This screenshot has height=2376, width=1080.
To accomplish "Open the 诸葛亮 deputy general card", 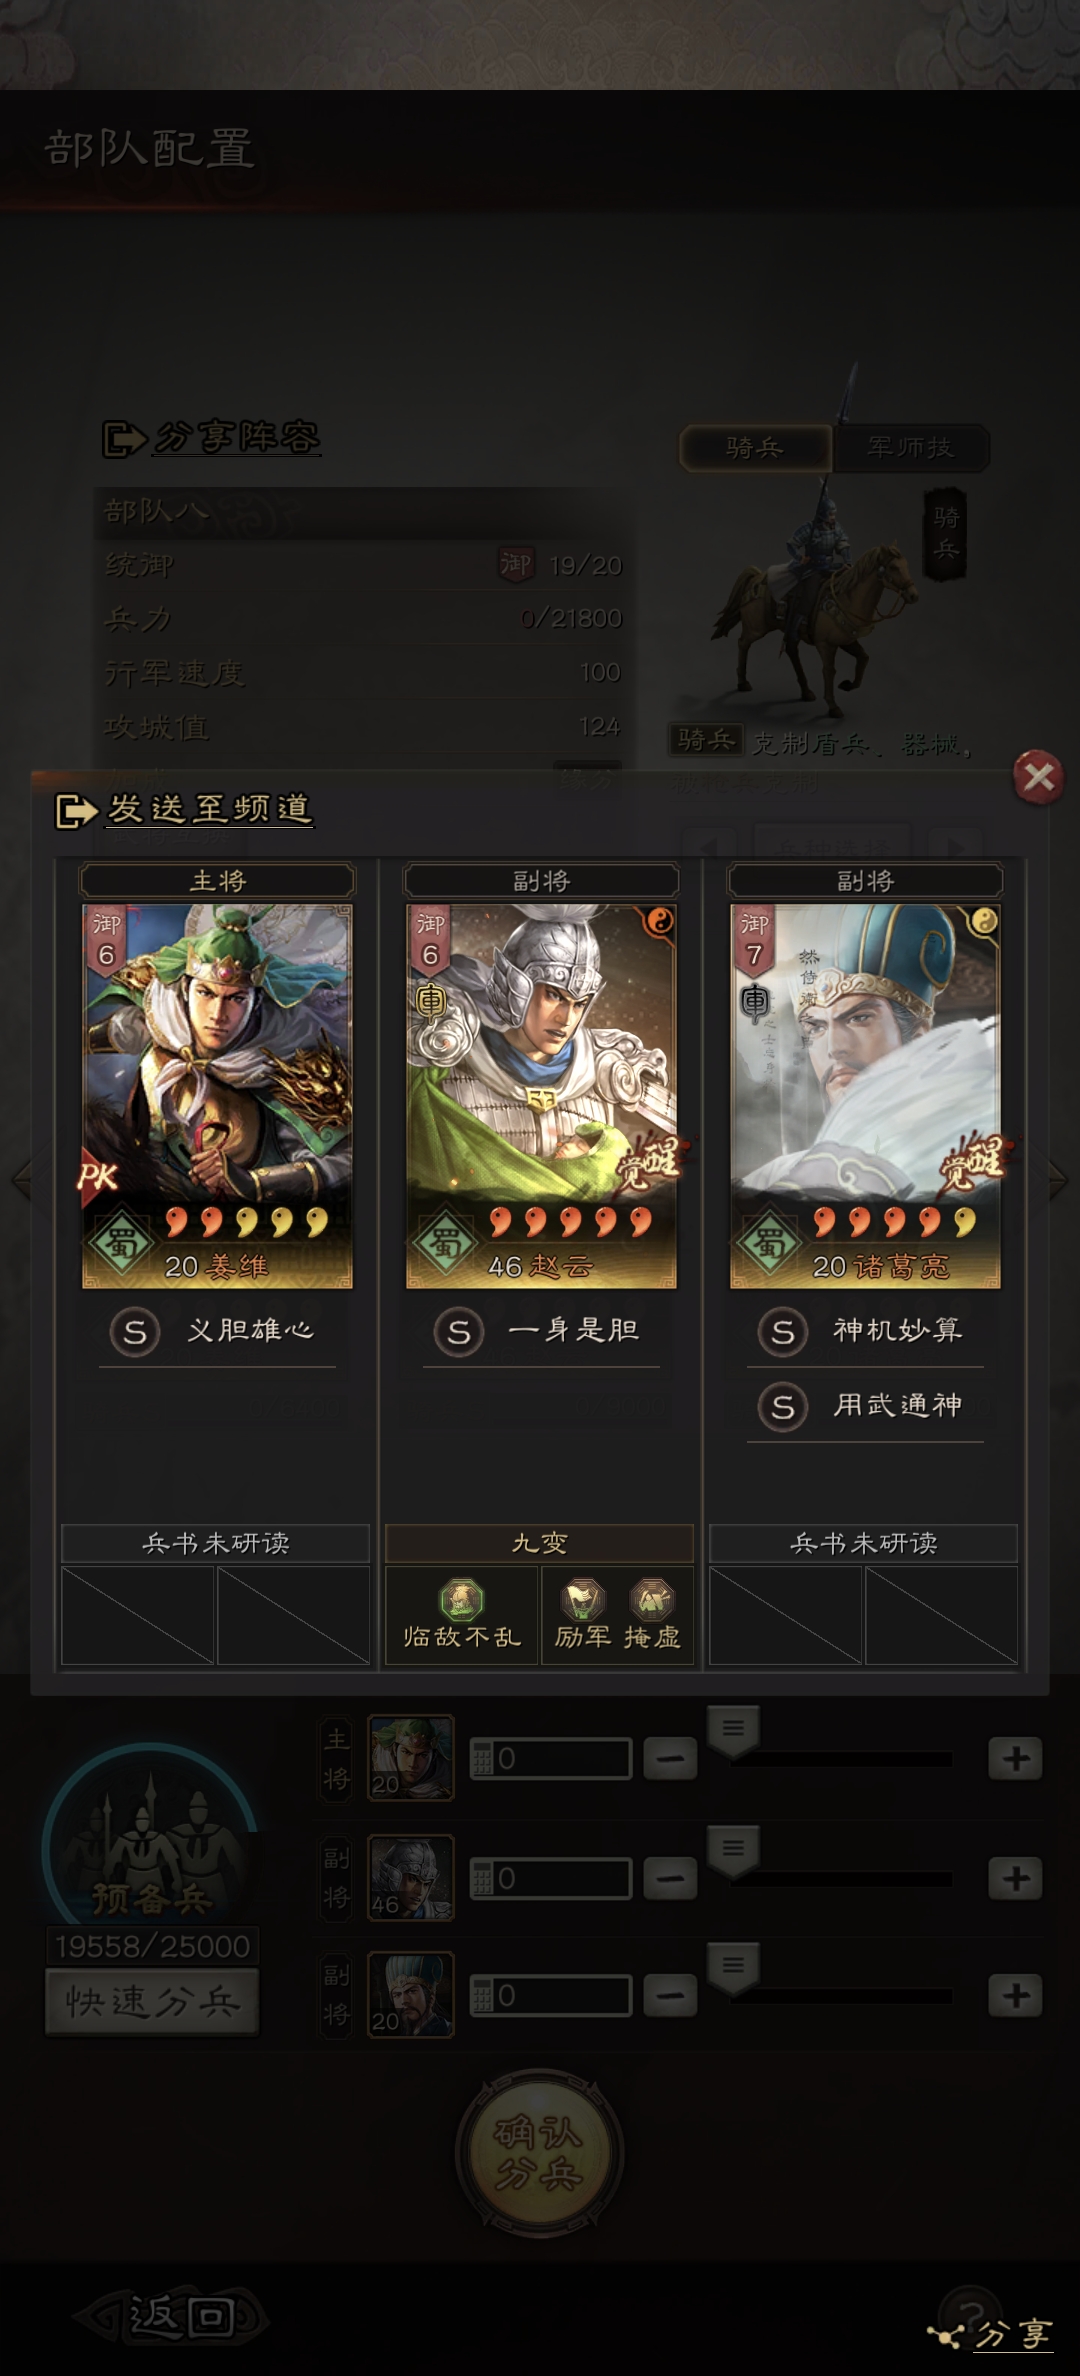I will coord(865,1096).
